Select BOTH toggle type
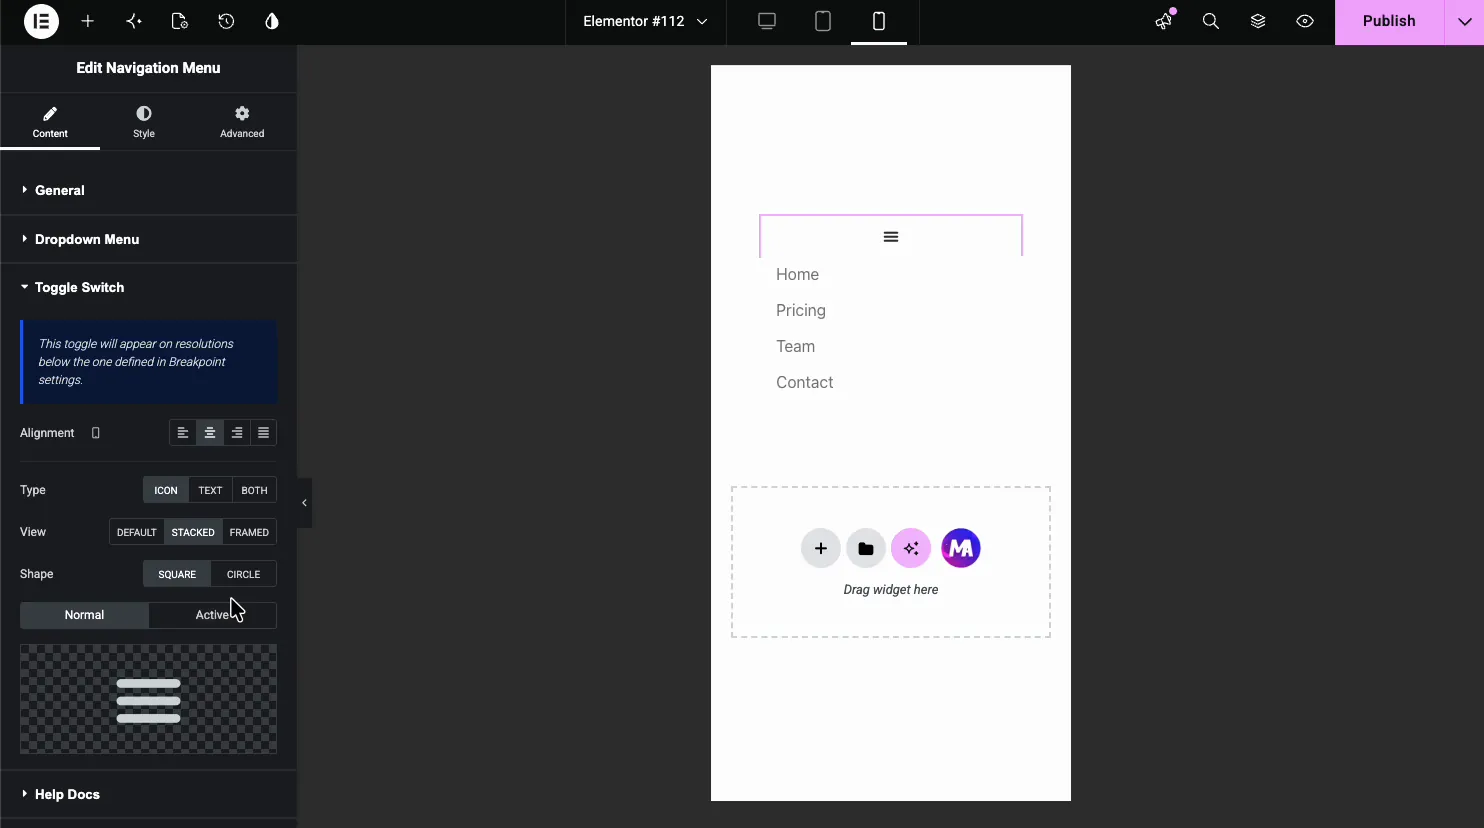Image resolution: width=1484 pixels, height=828 pixels. 254,490
